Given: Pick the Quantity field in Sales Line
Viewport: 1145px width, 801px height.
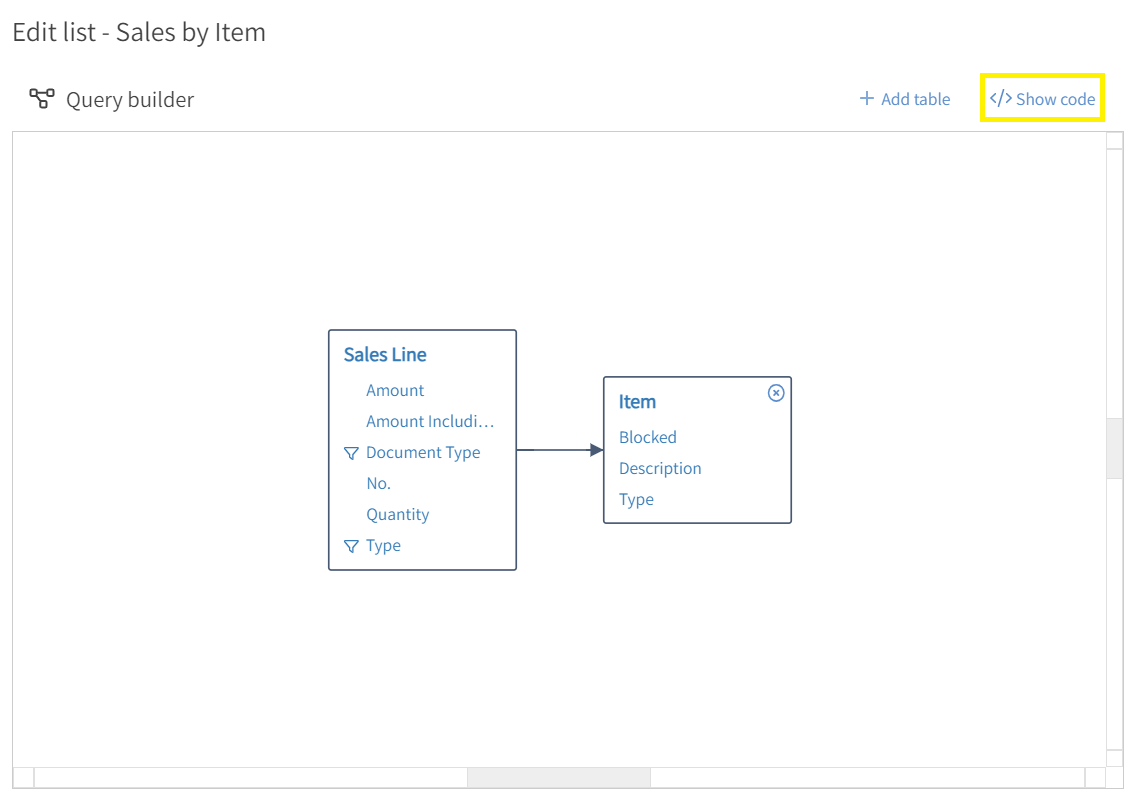Looking at the screenshot, I should coord(397,515).
